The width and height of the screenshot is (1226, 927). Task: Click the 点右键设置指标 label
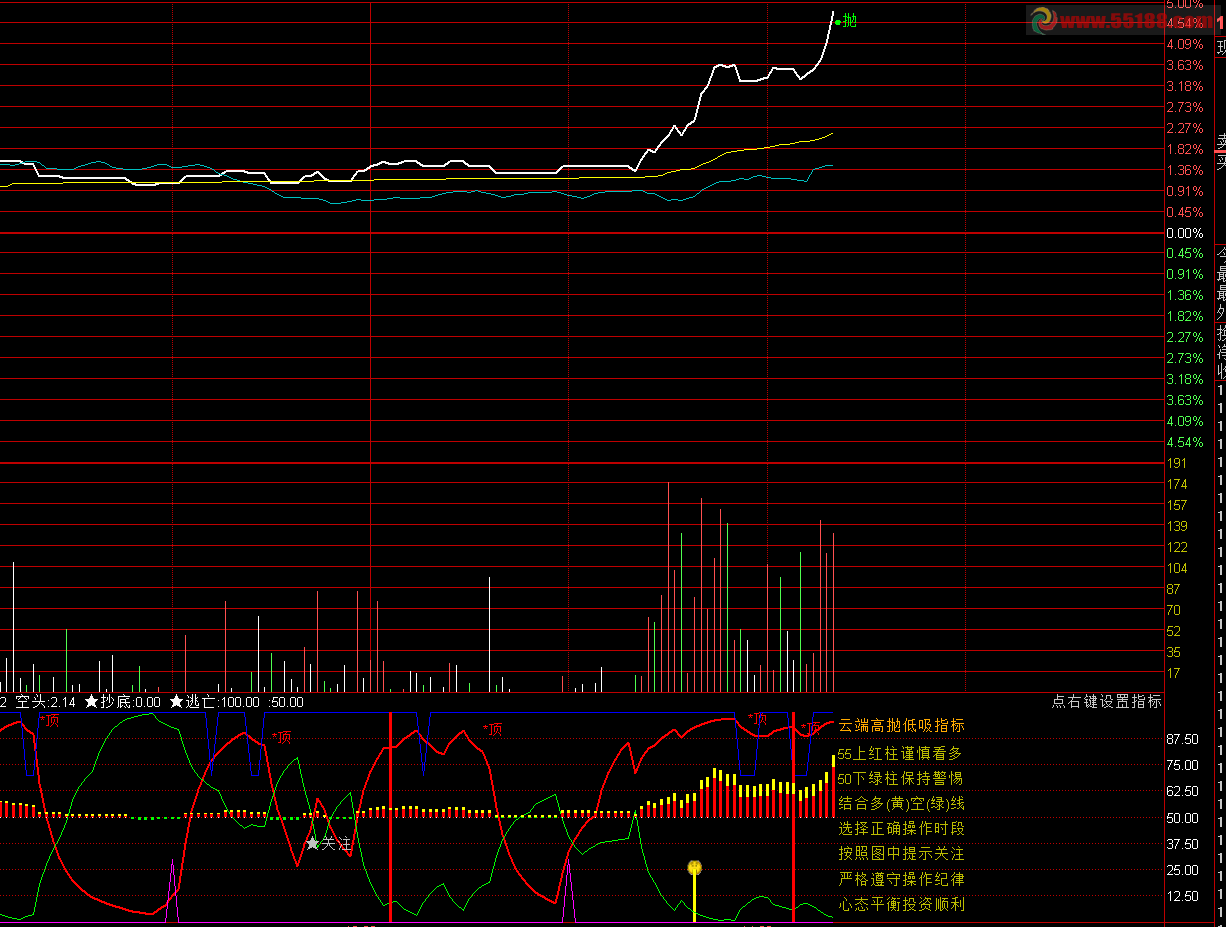1107,702
